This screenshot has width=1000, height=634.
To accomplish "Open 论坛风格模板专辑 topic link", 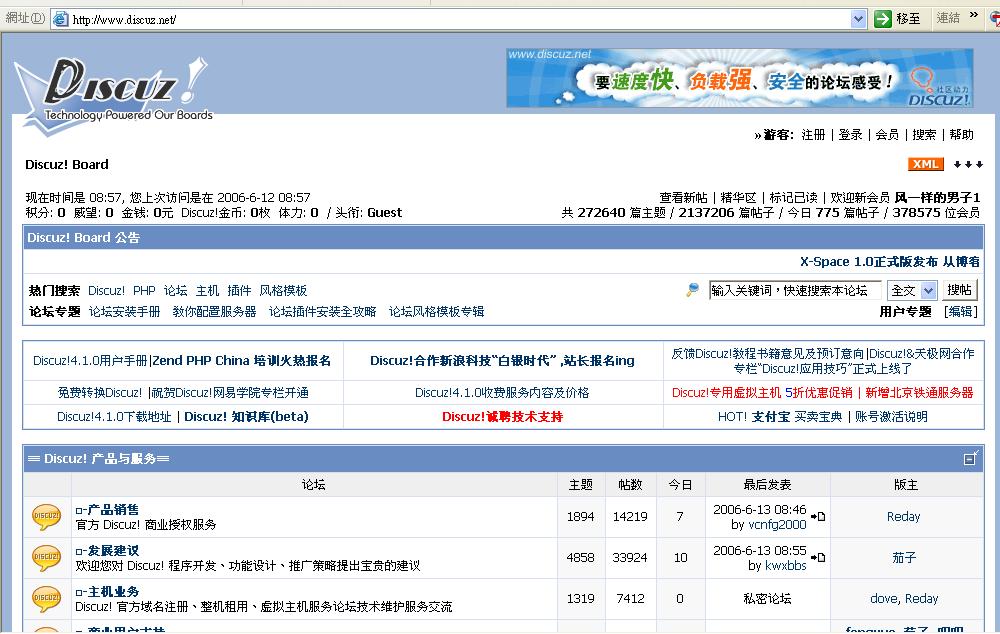I will click(436, 312).
